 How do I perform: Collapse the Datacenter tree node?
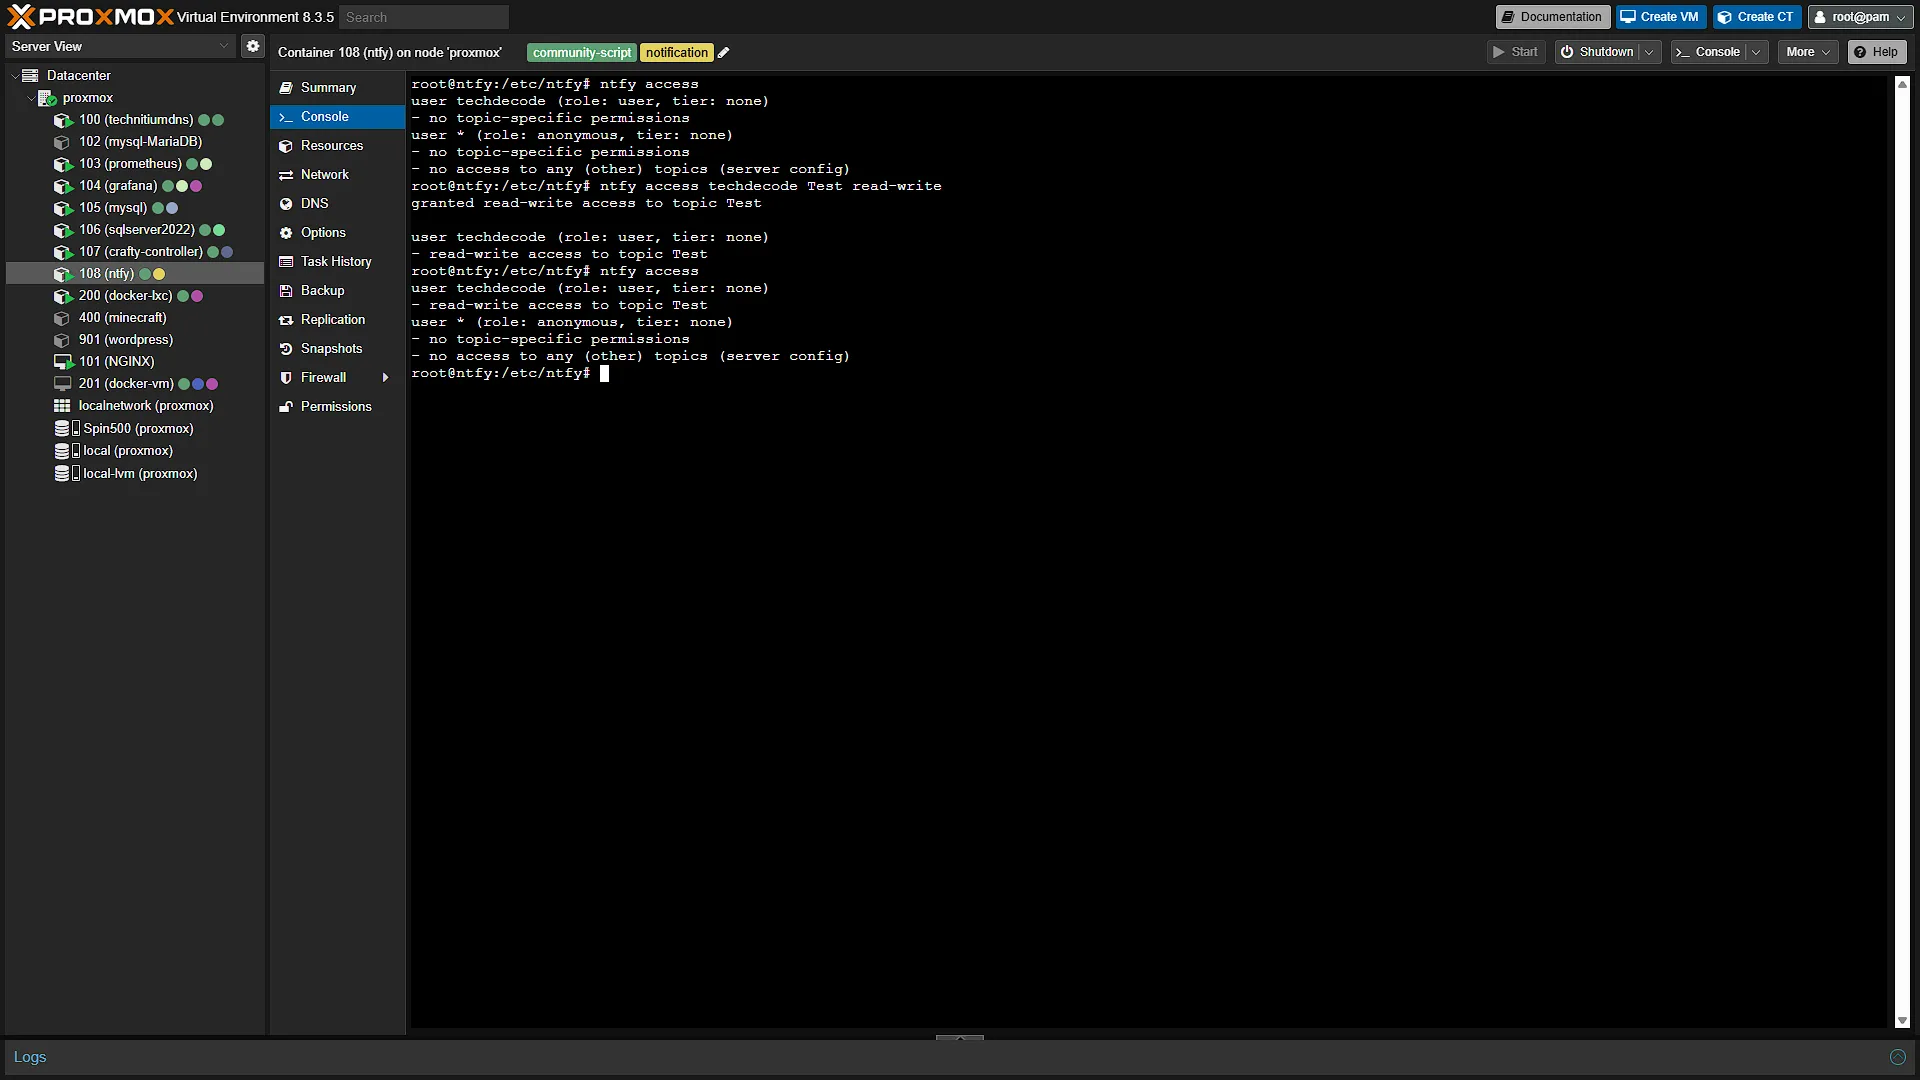[14, 76]
